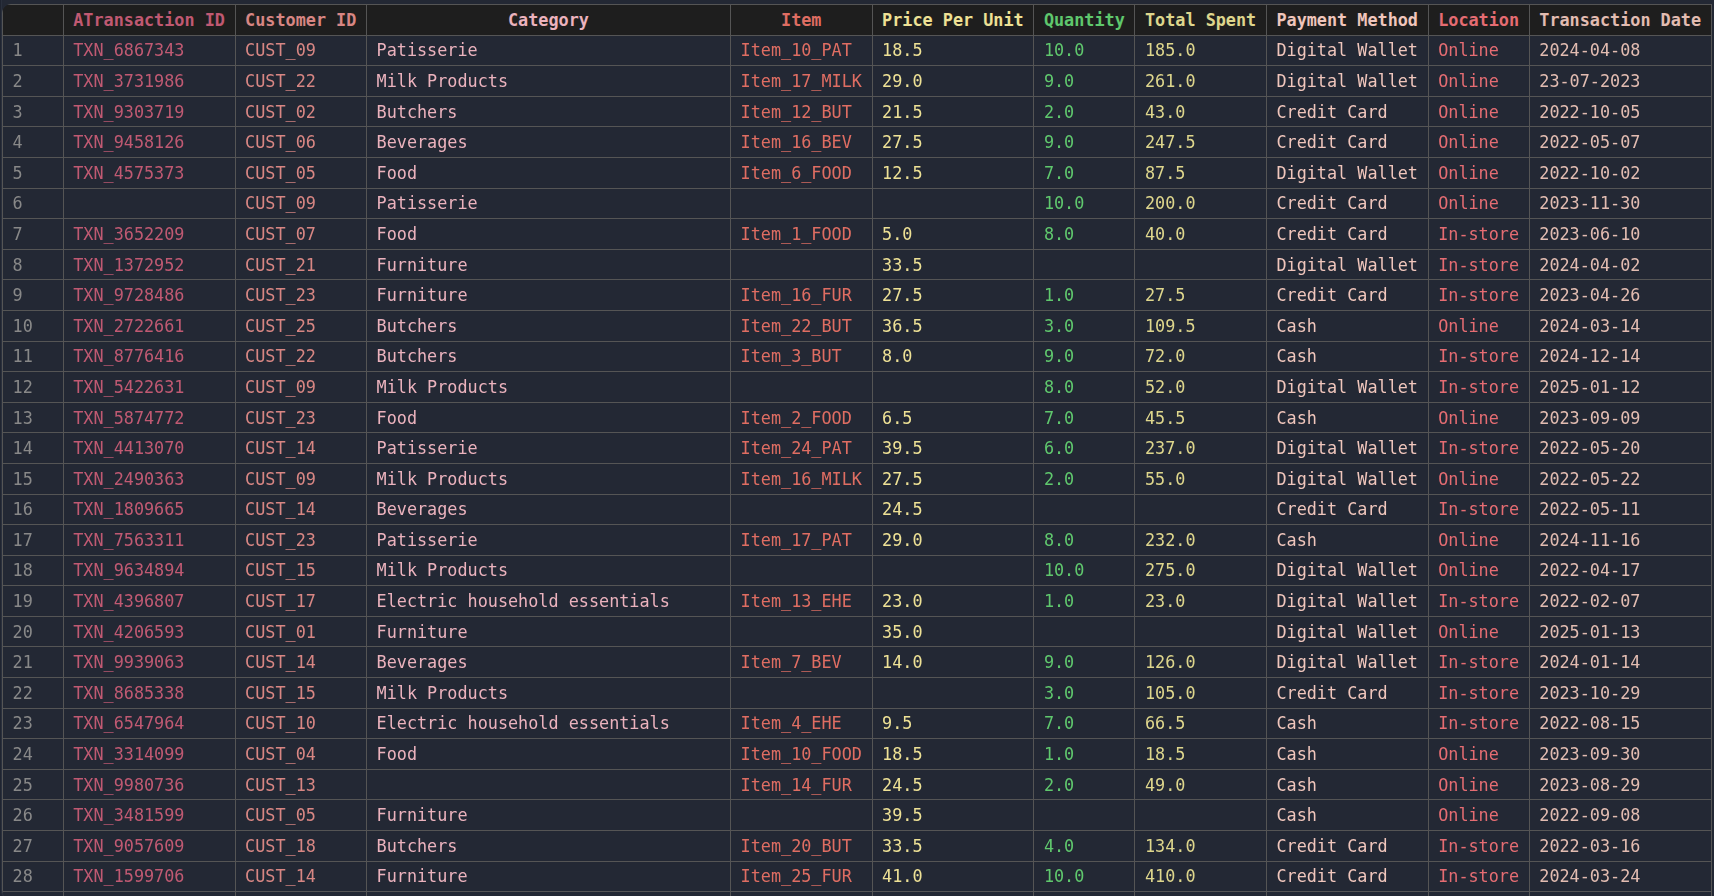Select the Total Spent value 275.0
Screen dimensions: 1714x896
pyautogui.click(x=1200, y=570)
